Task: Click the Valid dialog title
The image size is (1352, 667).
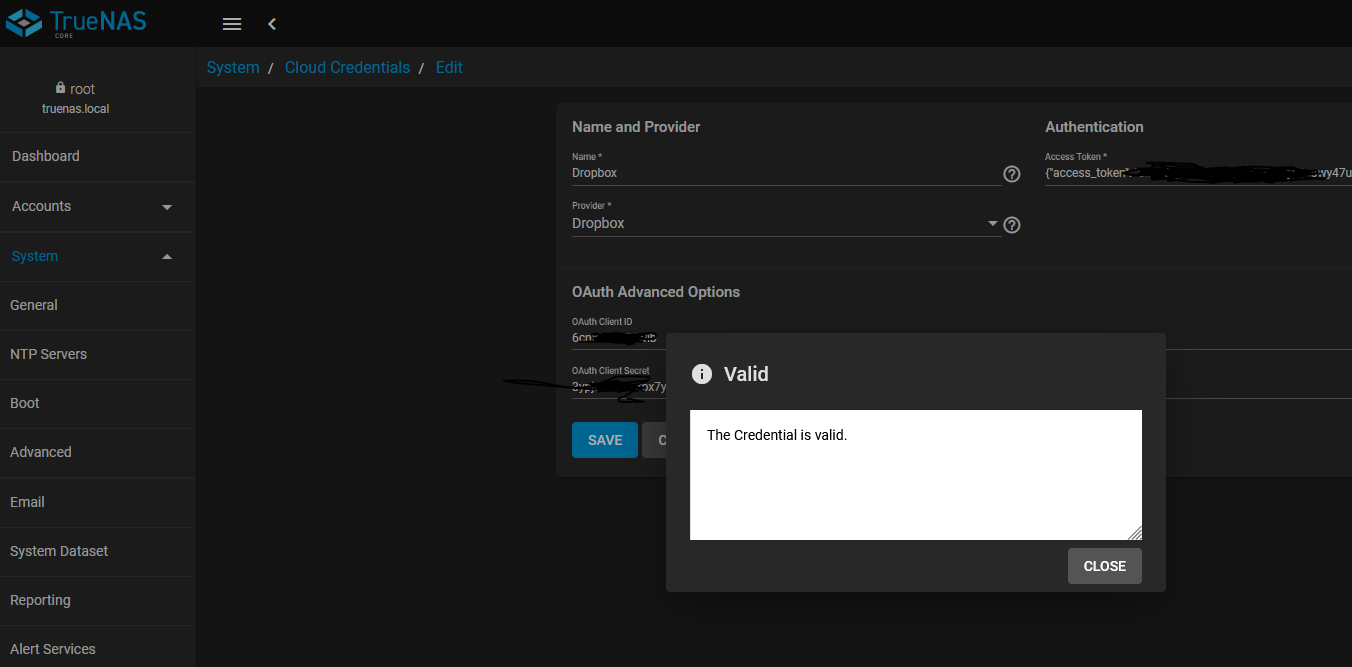Action: 746,374
